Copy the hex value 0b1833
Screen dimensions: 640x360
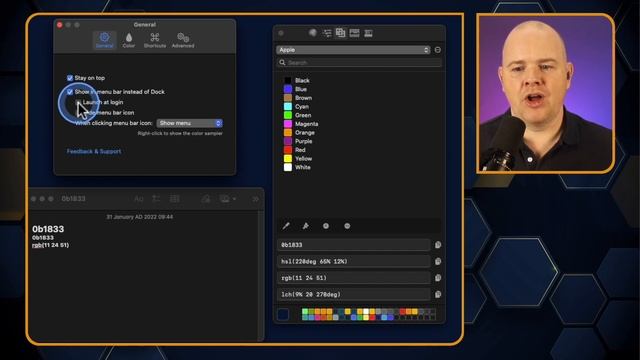point(438,245)
